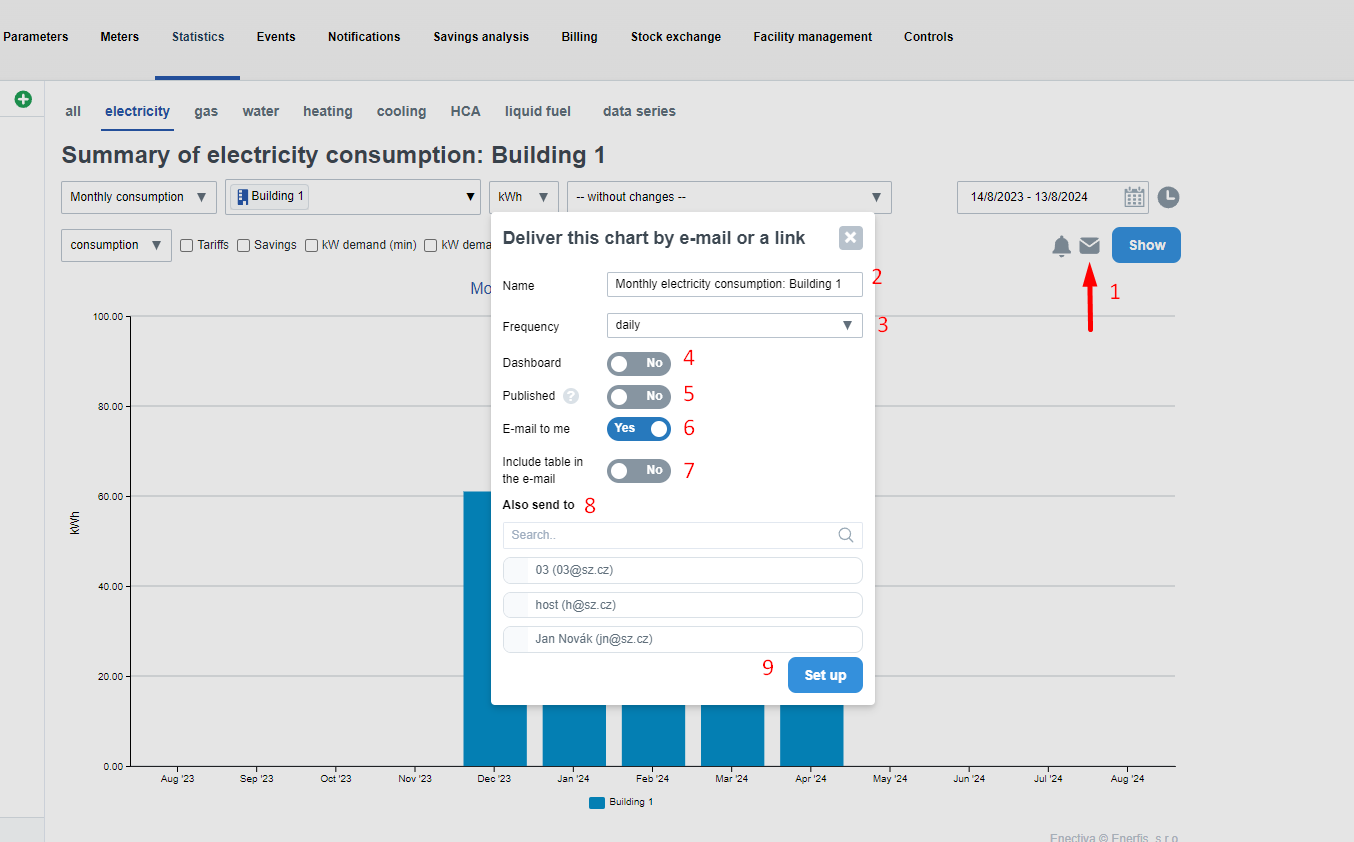Expand the Monthly consumption dropdown

(139, 197)
